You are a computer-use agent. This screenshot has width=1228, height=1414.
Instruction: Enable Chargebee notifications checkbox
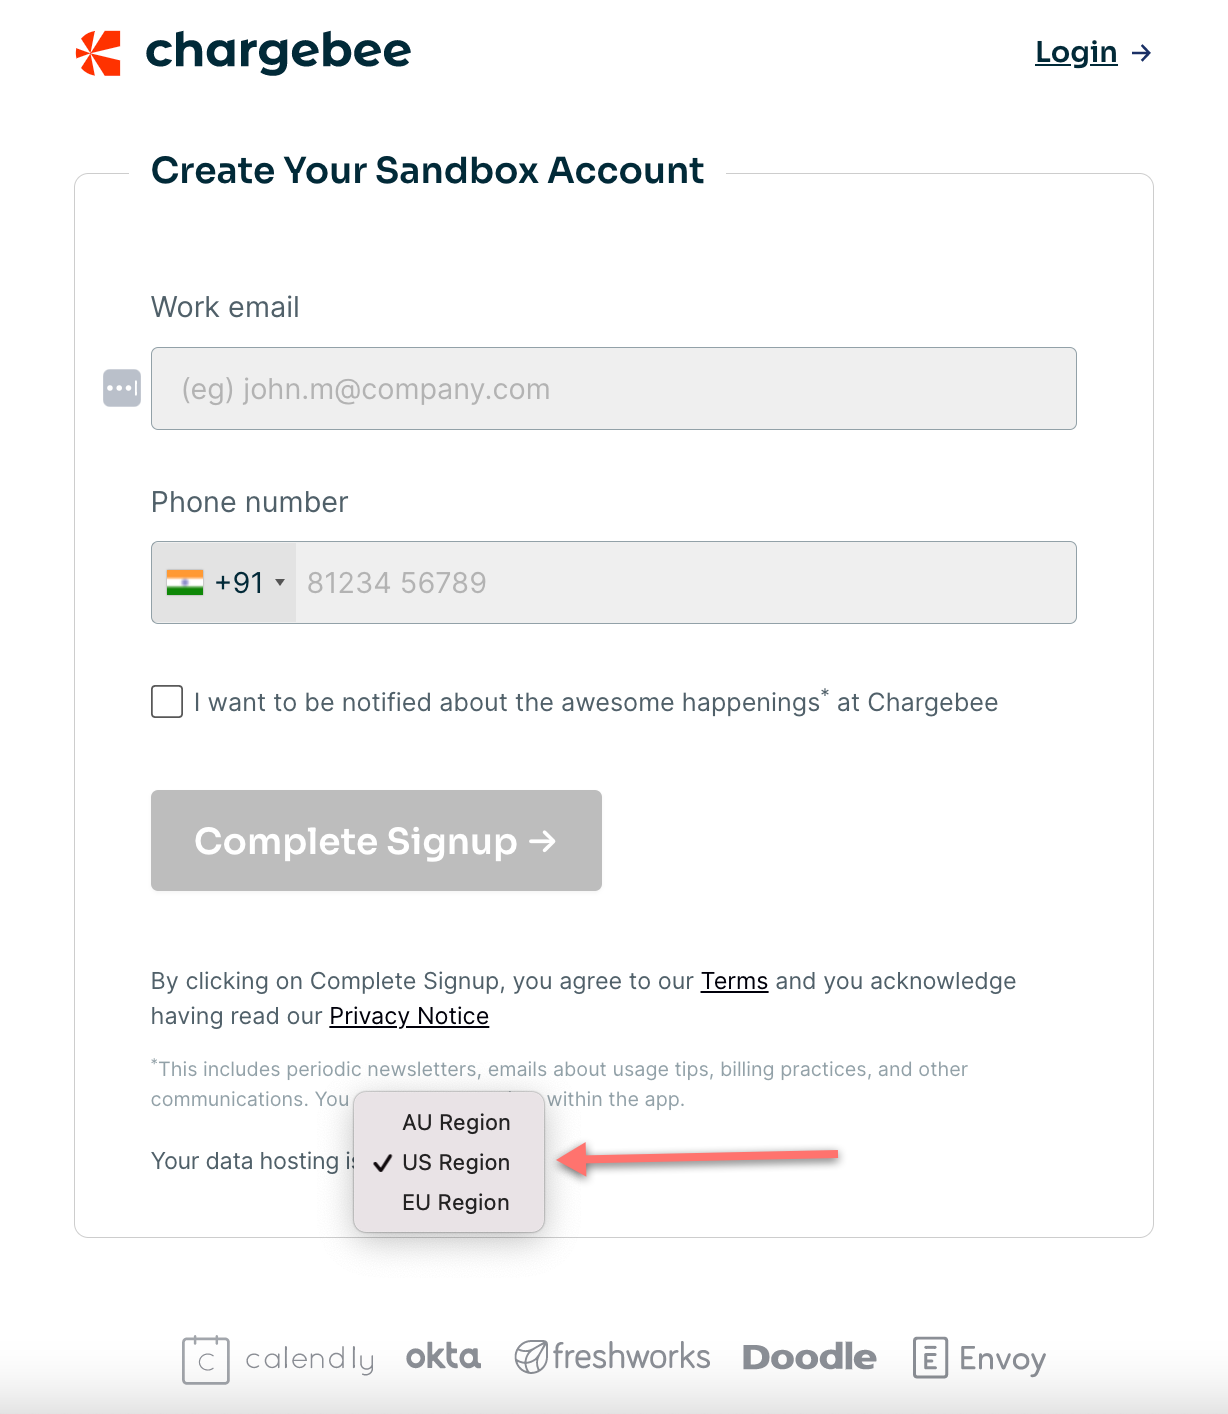tap(167, 702)
